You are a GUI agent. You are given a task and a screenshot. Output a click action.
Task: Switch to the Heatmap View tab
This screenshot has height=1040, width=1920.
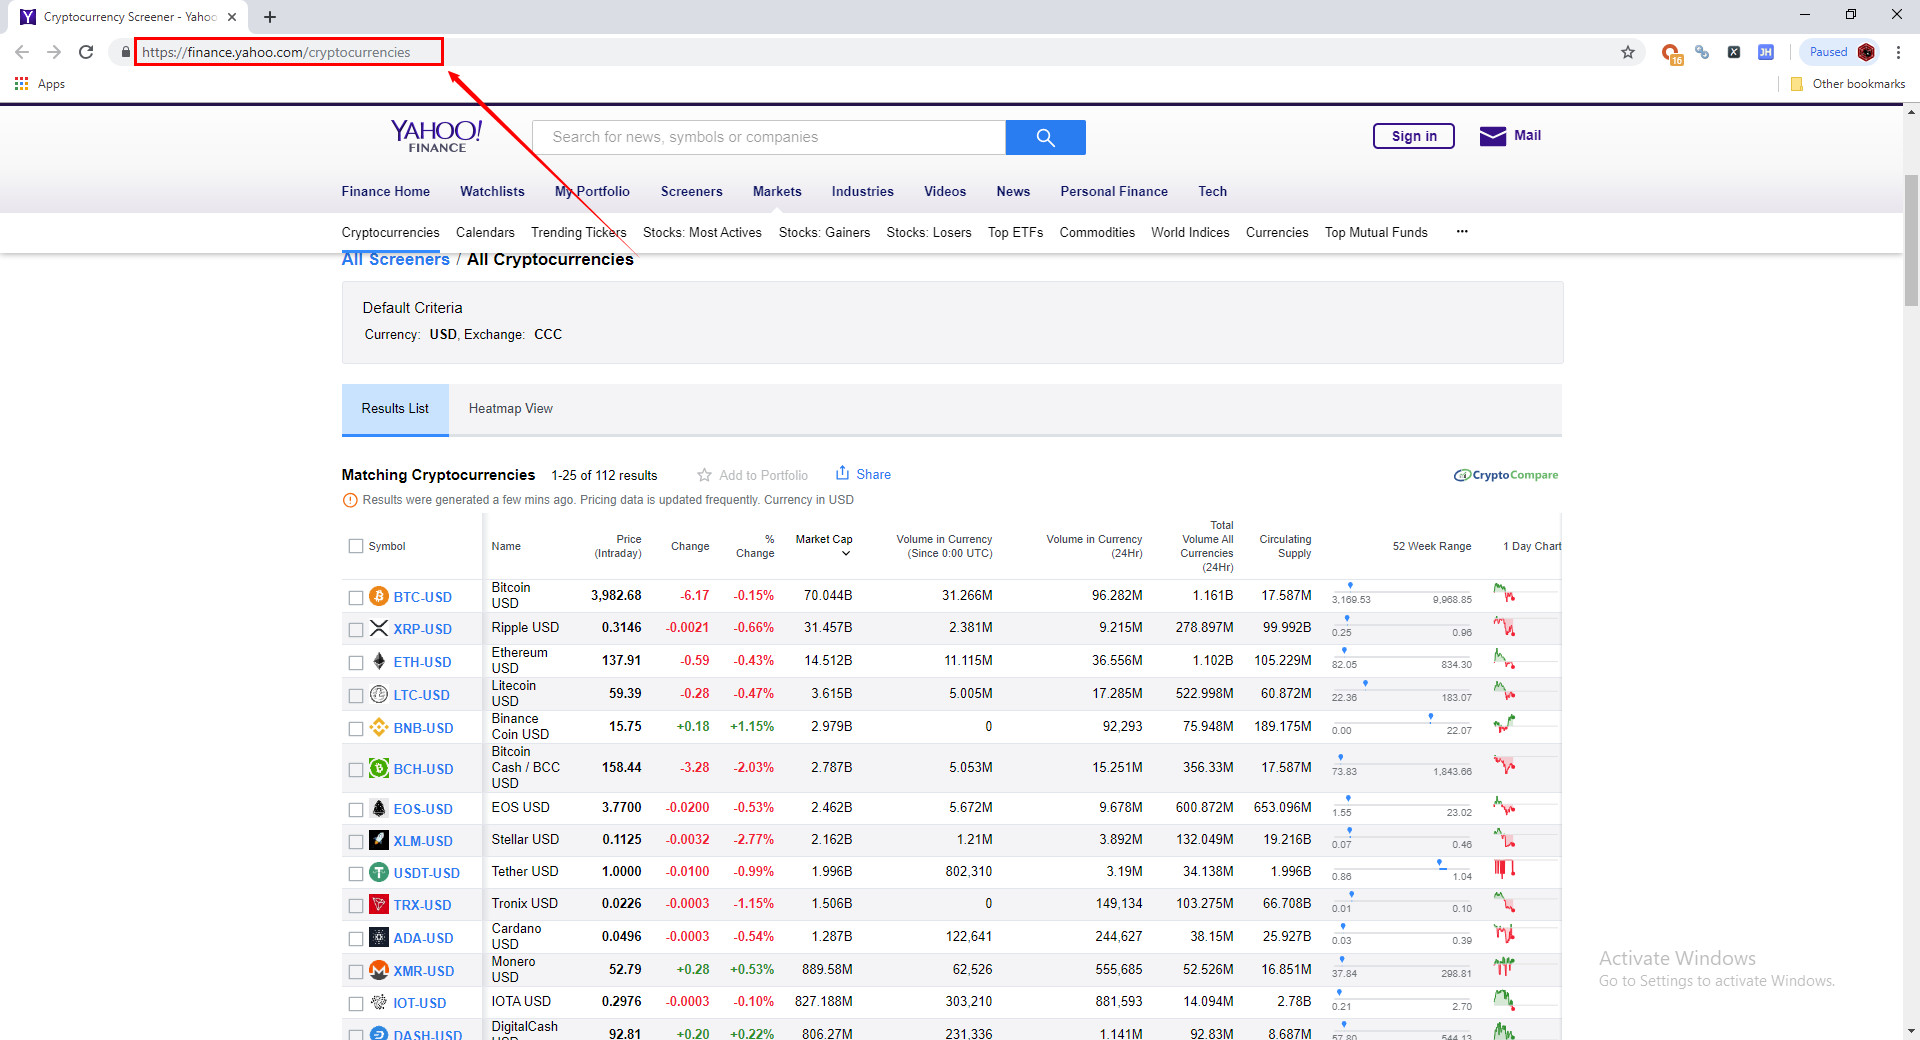510,408
